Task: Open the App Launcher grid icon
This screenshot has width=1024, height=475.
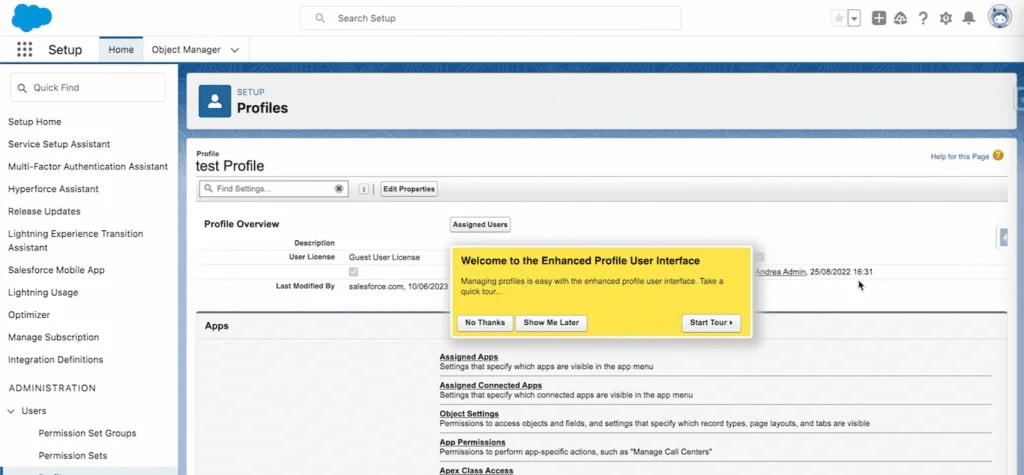Action: tap(24, 50)
